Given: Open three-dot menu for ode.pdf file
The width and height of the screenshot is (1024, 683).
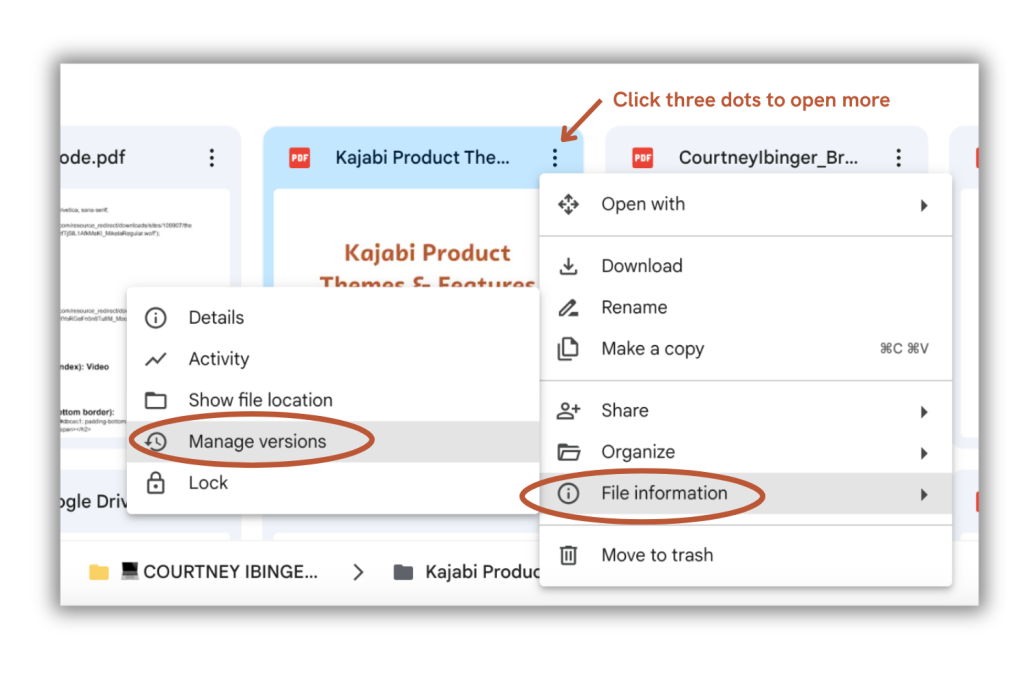Looking at the screenshot, I should (212, 157).
